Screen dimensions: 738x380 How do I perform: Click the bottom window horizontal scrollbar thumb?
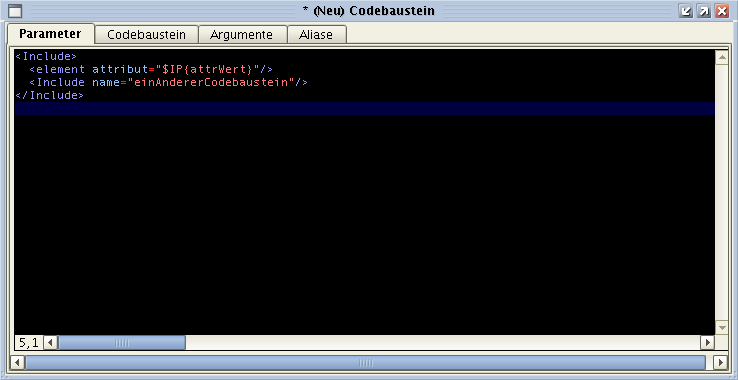(x=365, y=363)
